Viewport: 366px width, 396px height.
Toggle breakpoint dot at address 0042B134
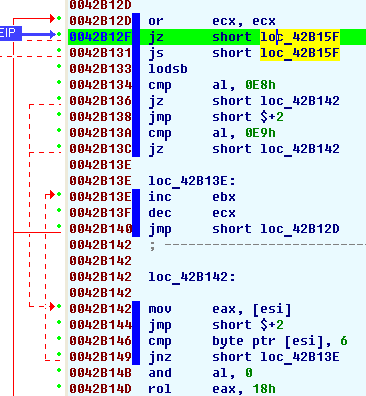click(59, 82)
